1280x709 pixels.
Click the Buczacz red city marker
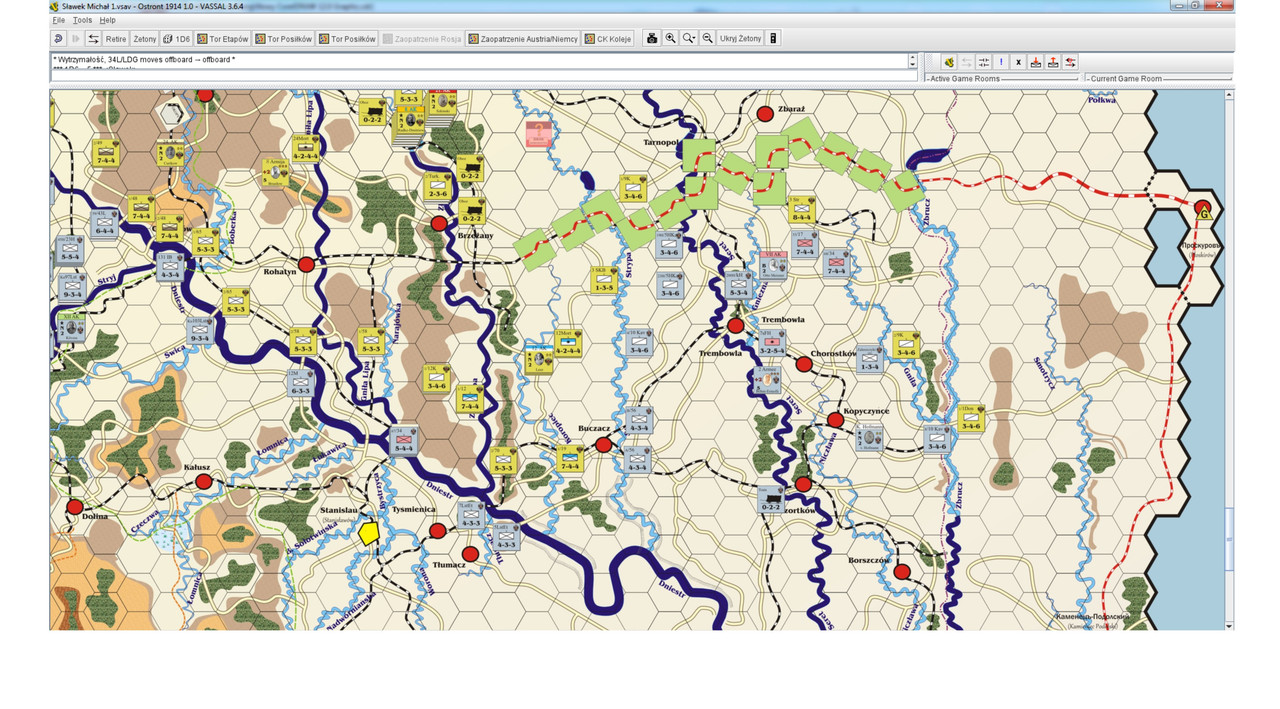pos(603,445)
